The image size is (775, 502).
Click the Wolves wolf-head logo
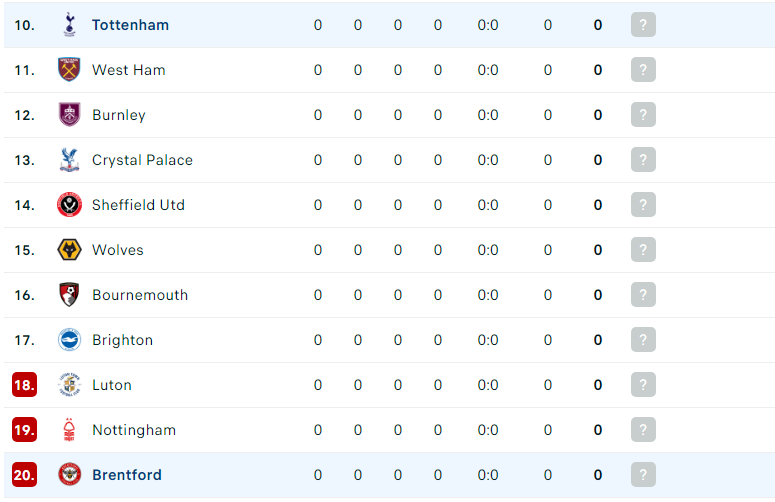(69, 250)
